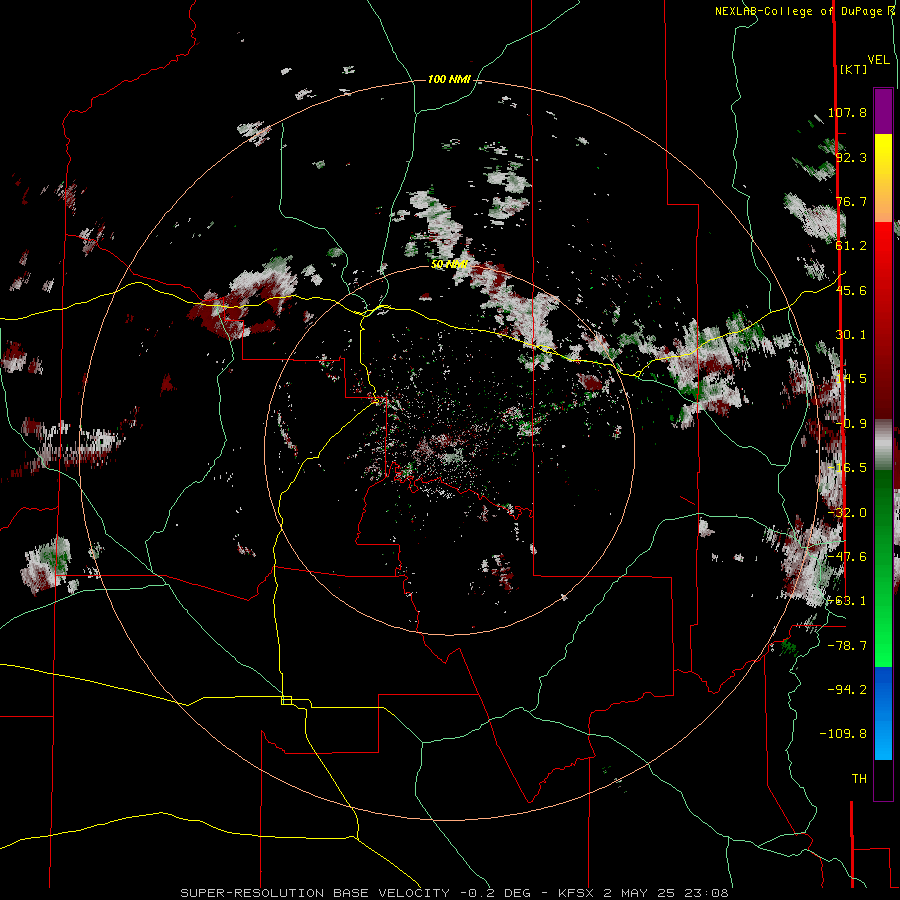The width and height of the screenshot is (900, 900).
Task: Click the square marker at the yellow highway junction
Action: click(x=286, y=700)
